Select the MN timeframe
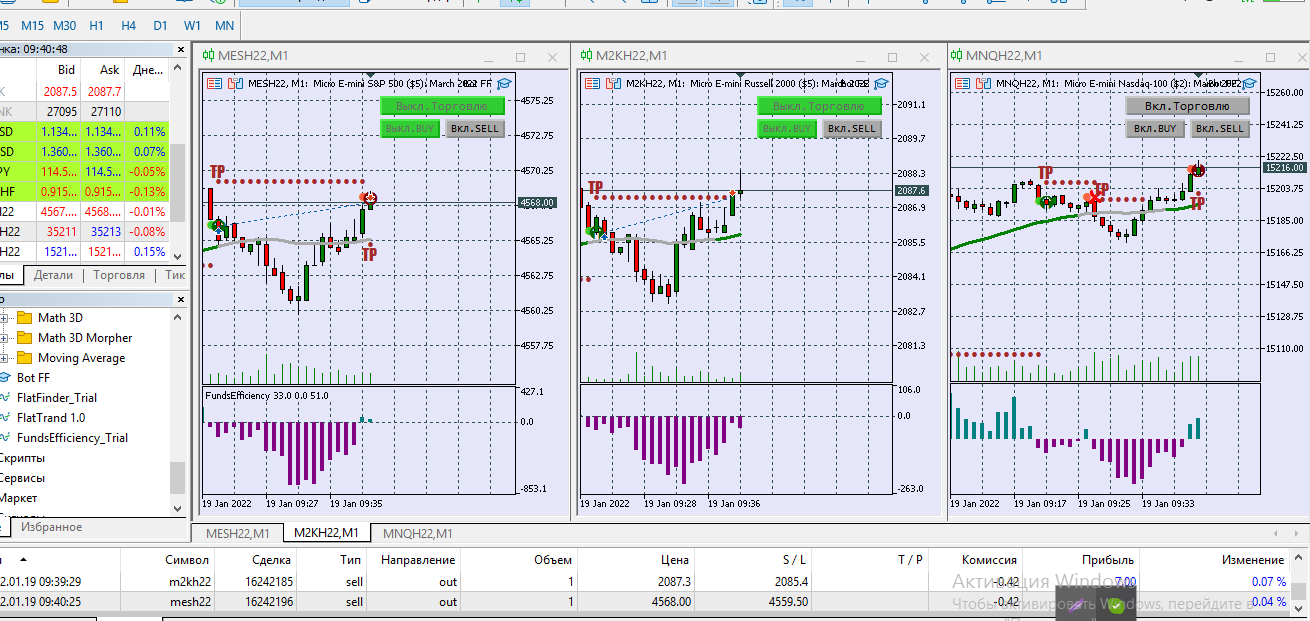1310x621 pixels. click(x=225, y=25)
